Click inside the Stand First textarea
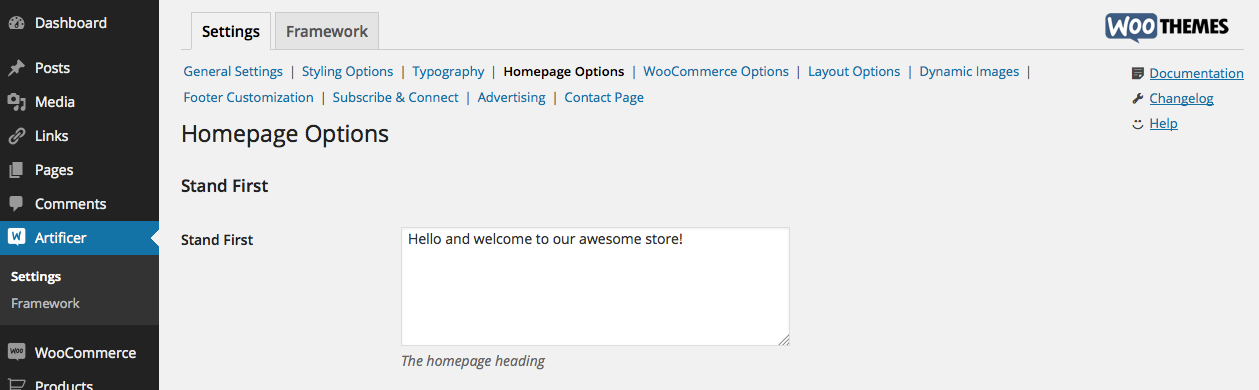Image resolution: width=1259 pixels, height=390 pixels. coord(595,287)
